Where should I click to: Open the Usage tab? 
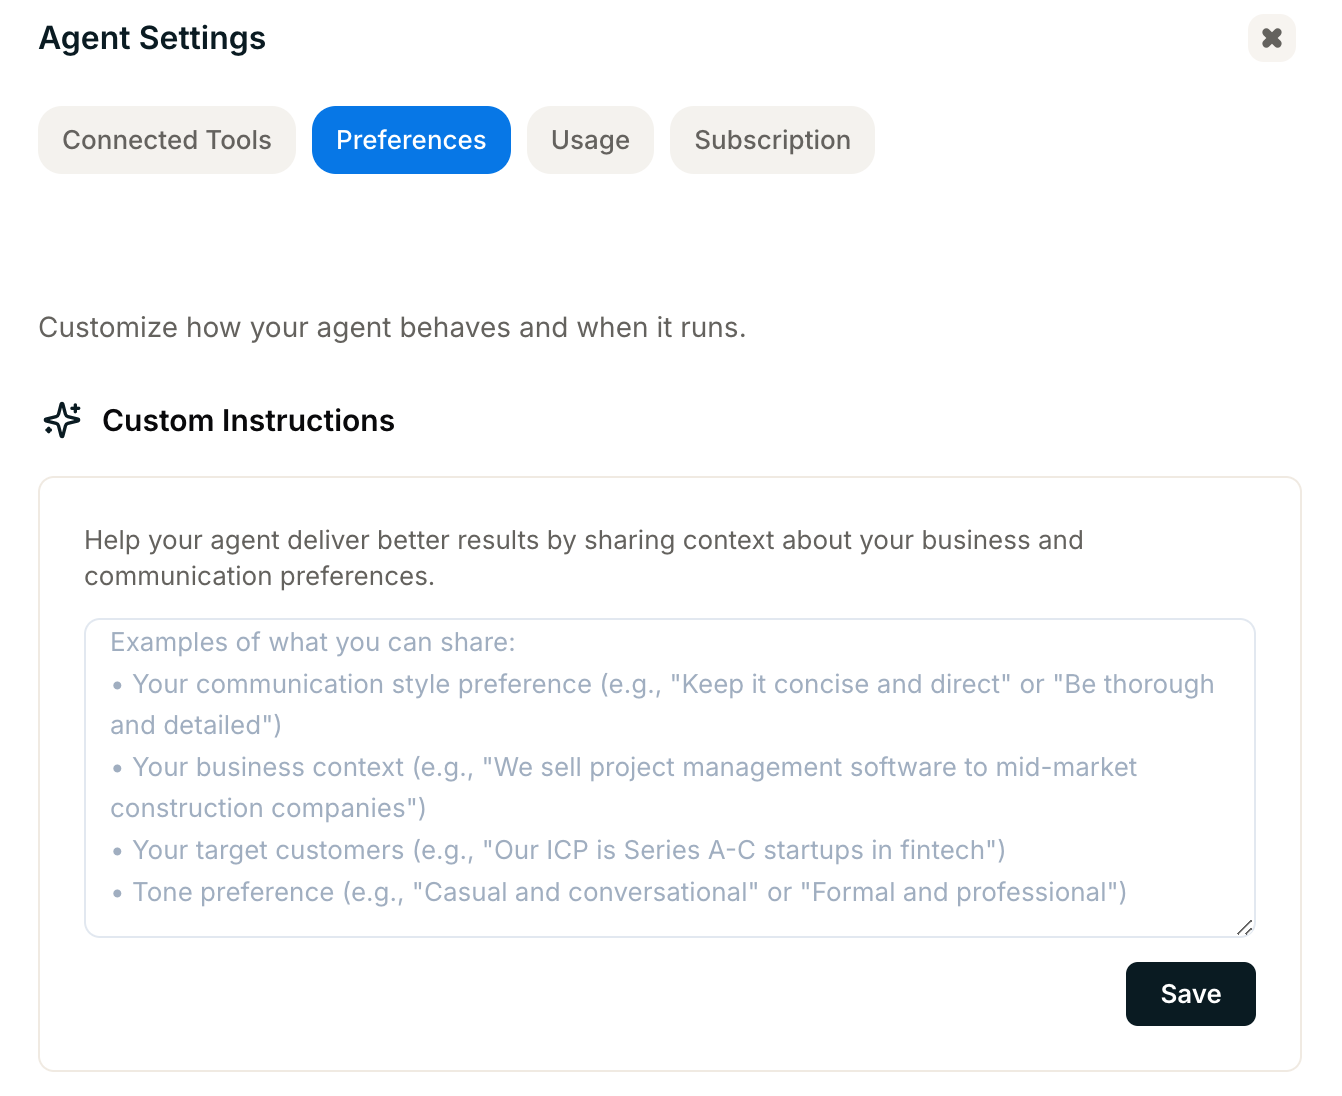coord(590,140)
